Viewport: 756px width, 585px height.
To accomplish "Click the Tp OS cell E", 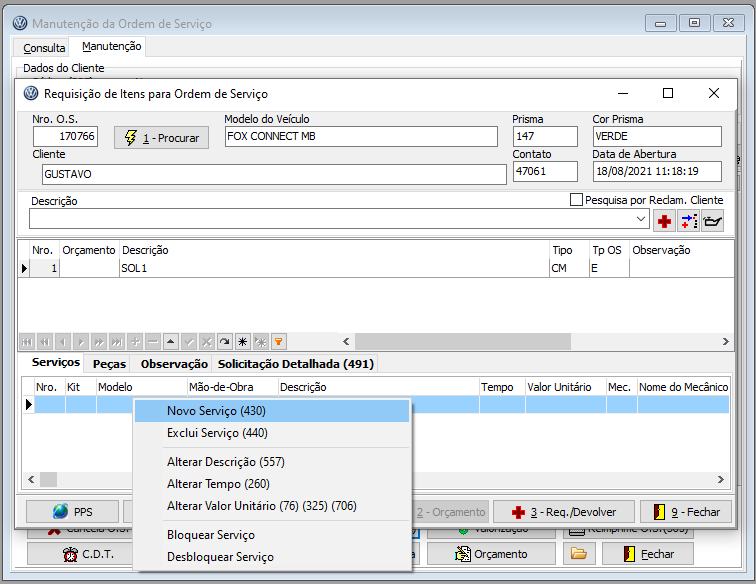I will pyautogui.click(x=609, y=269).
